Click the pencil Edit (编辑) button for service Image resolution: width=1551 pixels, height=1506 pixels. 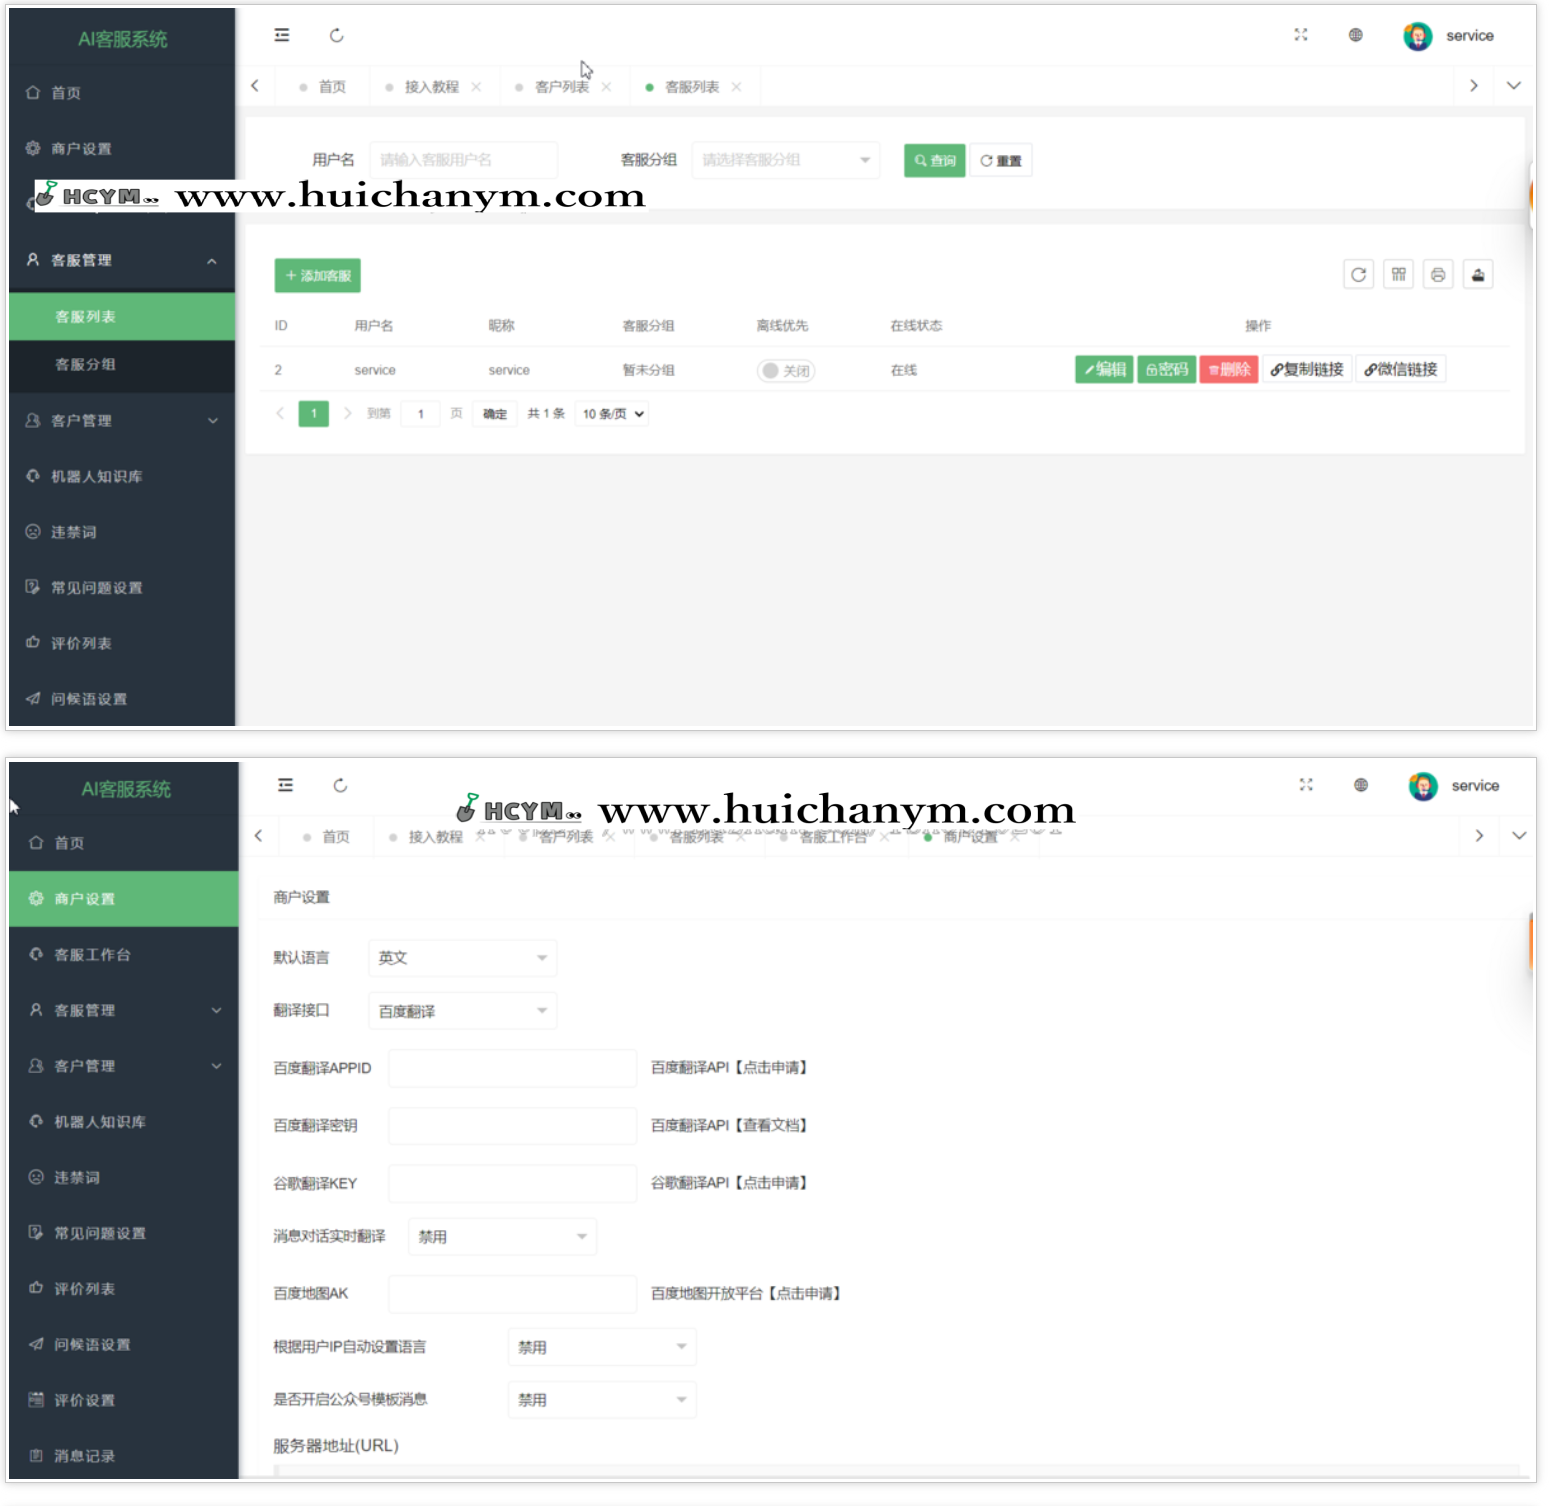(1104, 370)
